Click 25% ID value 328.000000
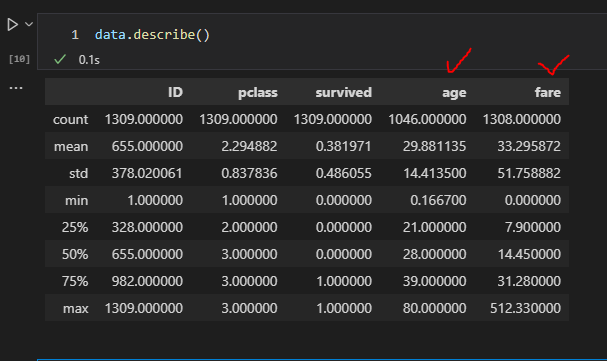The height and width of the screenshot is (361, 607). pyautogui.click(x=147, y=227)
